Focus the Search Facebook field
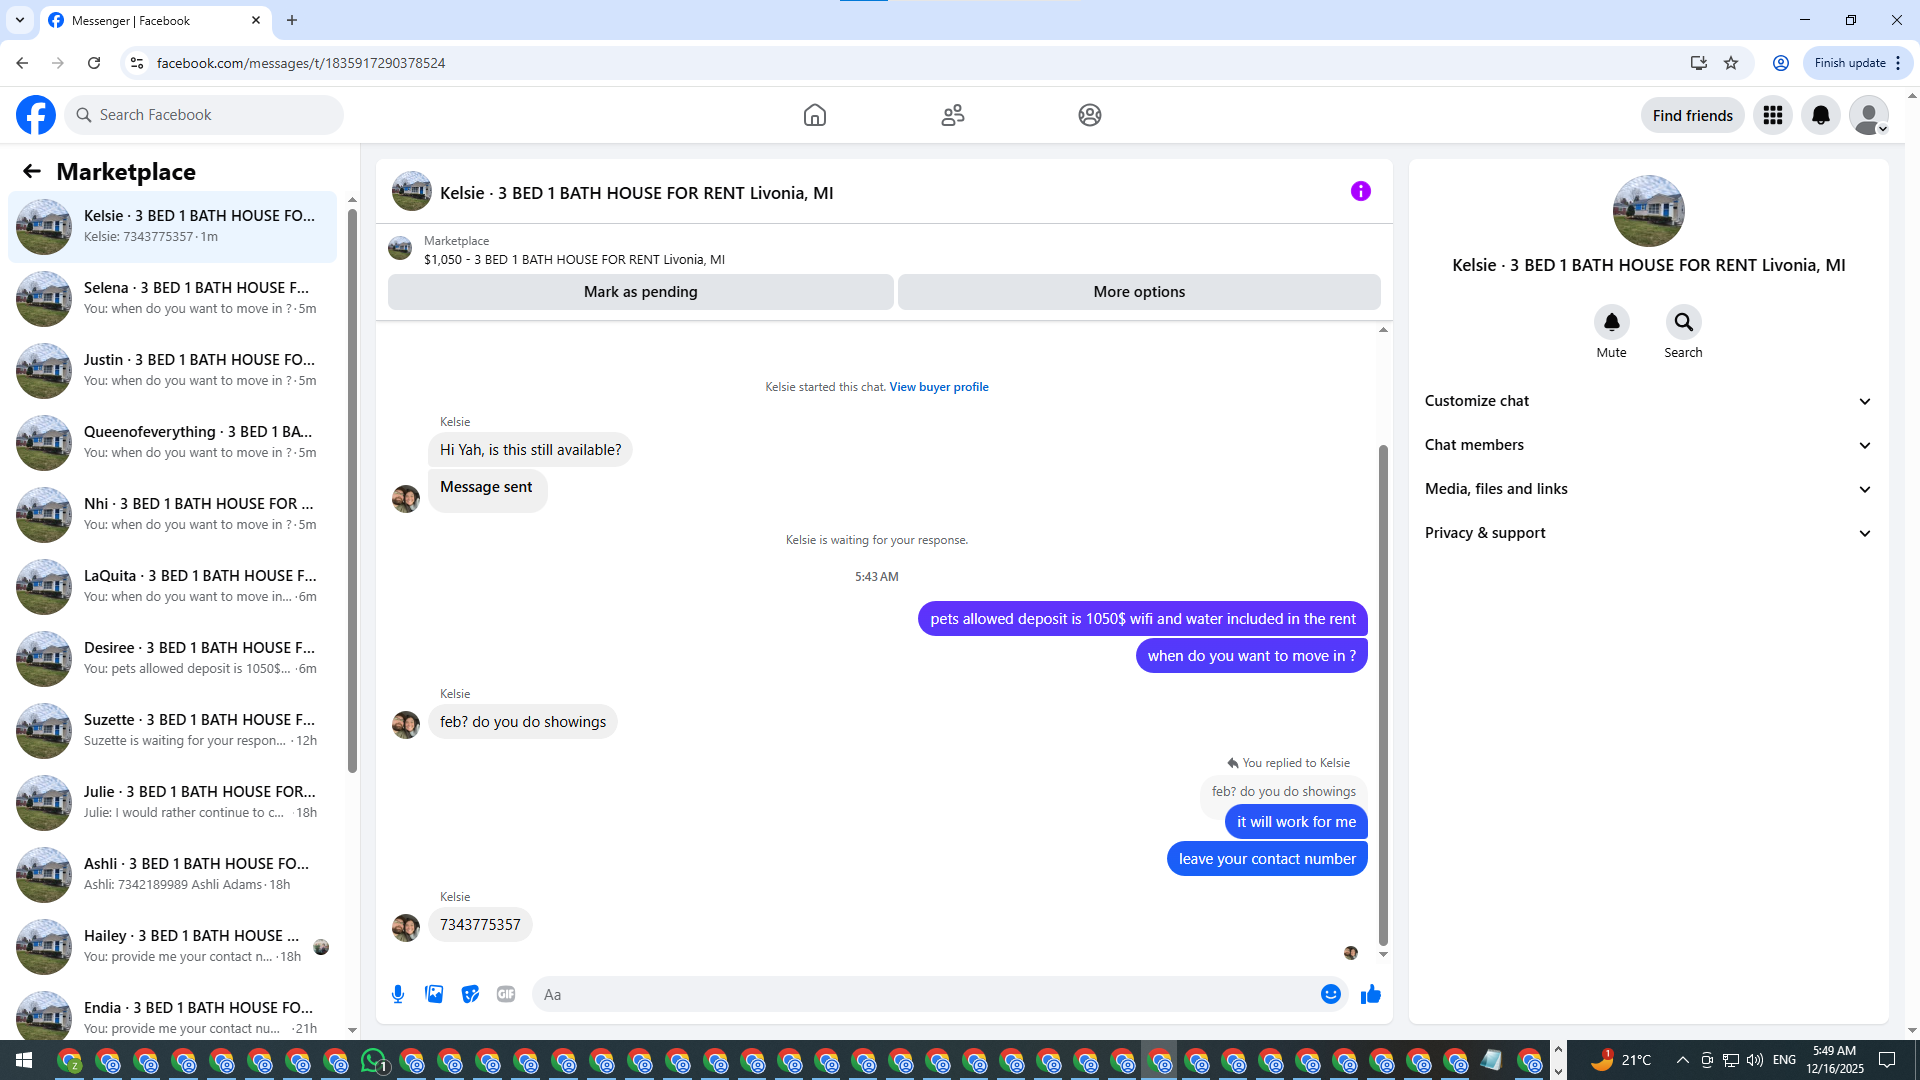Image resolution: width=1920 pixels, height=1080 pixels. [x=204, y=115]
